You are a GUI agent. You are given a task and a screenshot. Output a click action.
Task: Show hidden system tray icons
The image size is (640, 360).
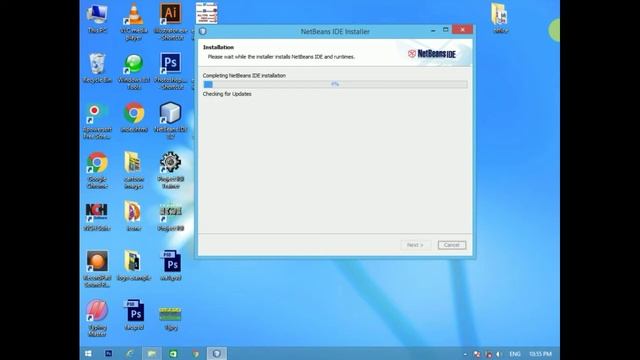click(x=466, y=354)
